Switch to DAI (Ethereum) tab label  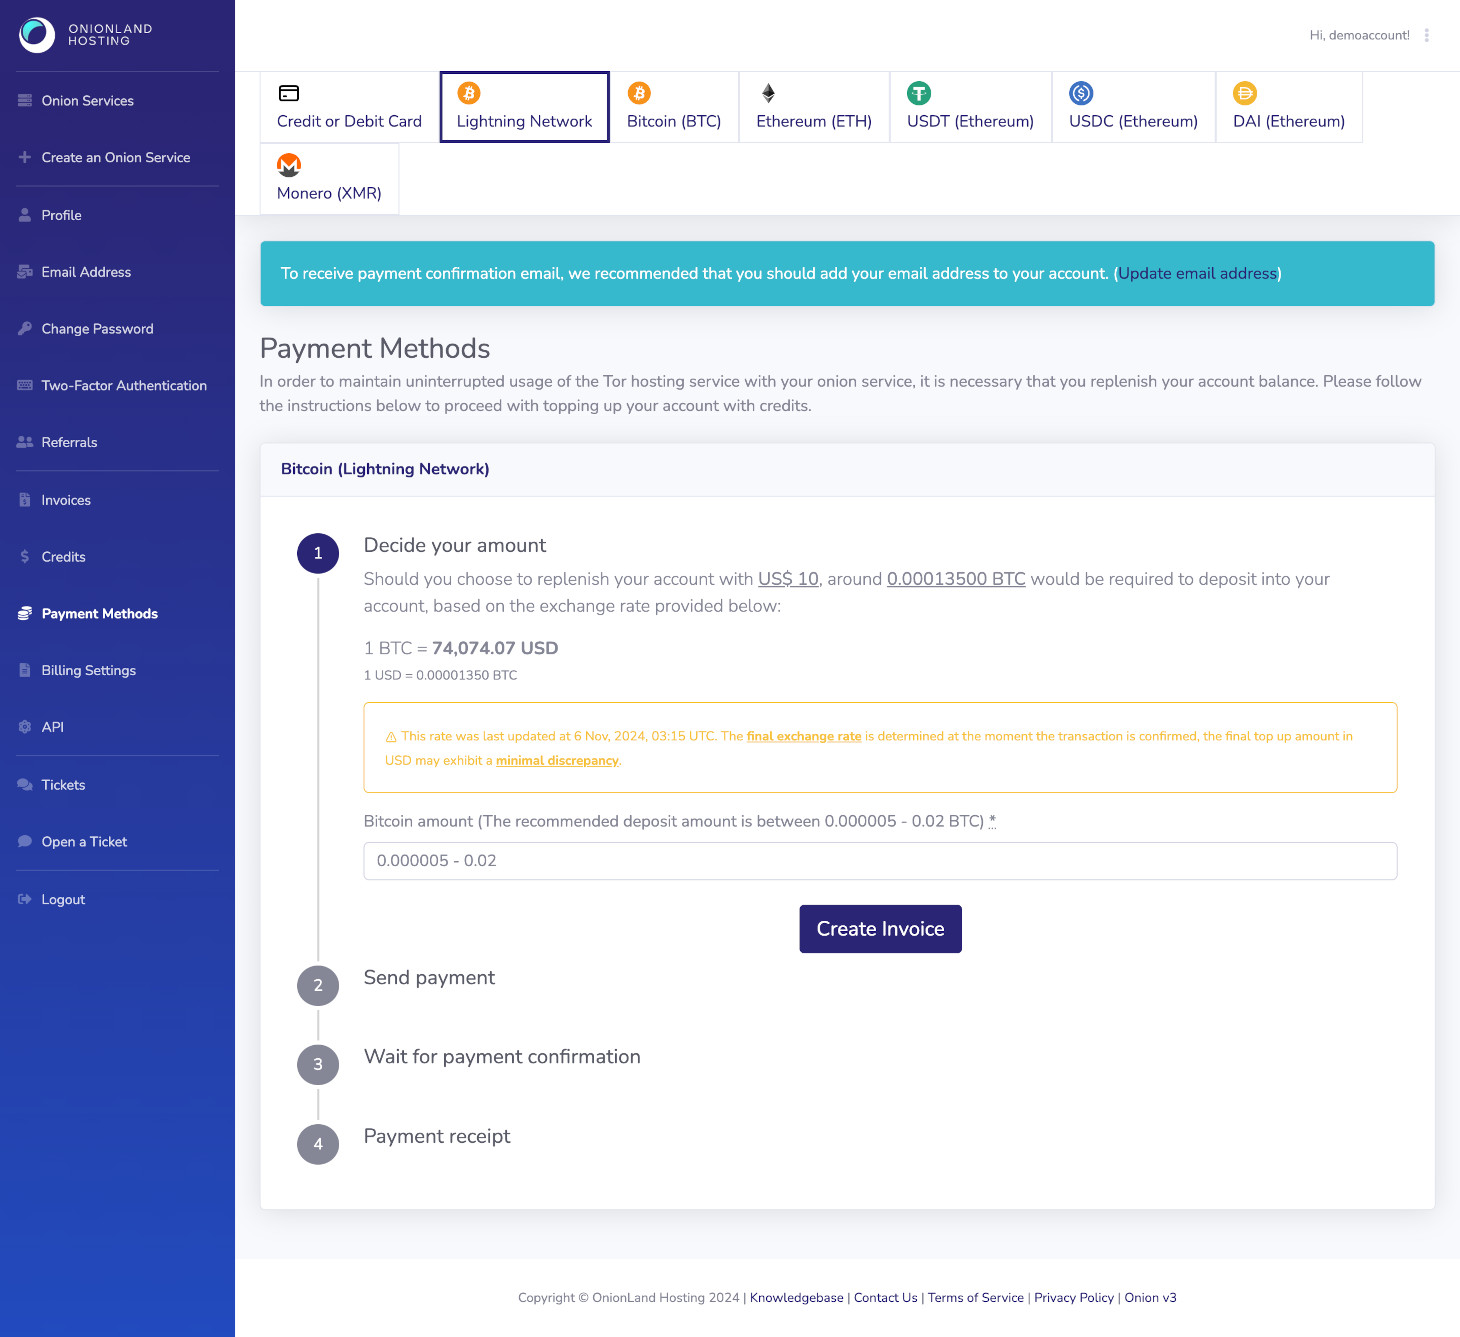pos(1289,121)
